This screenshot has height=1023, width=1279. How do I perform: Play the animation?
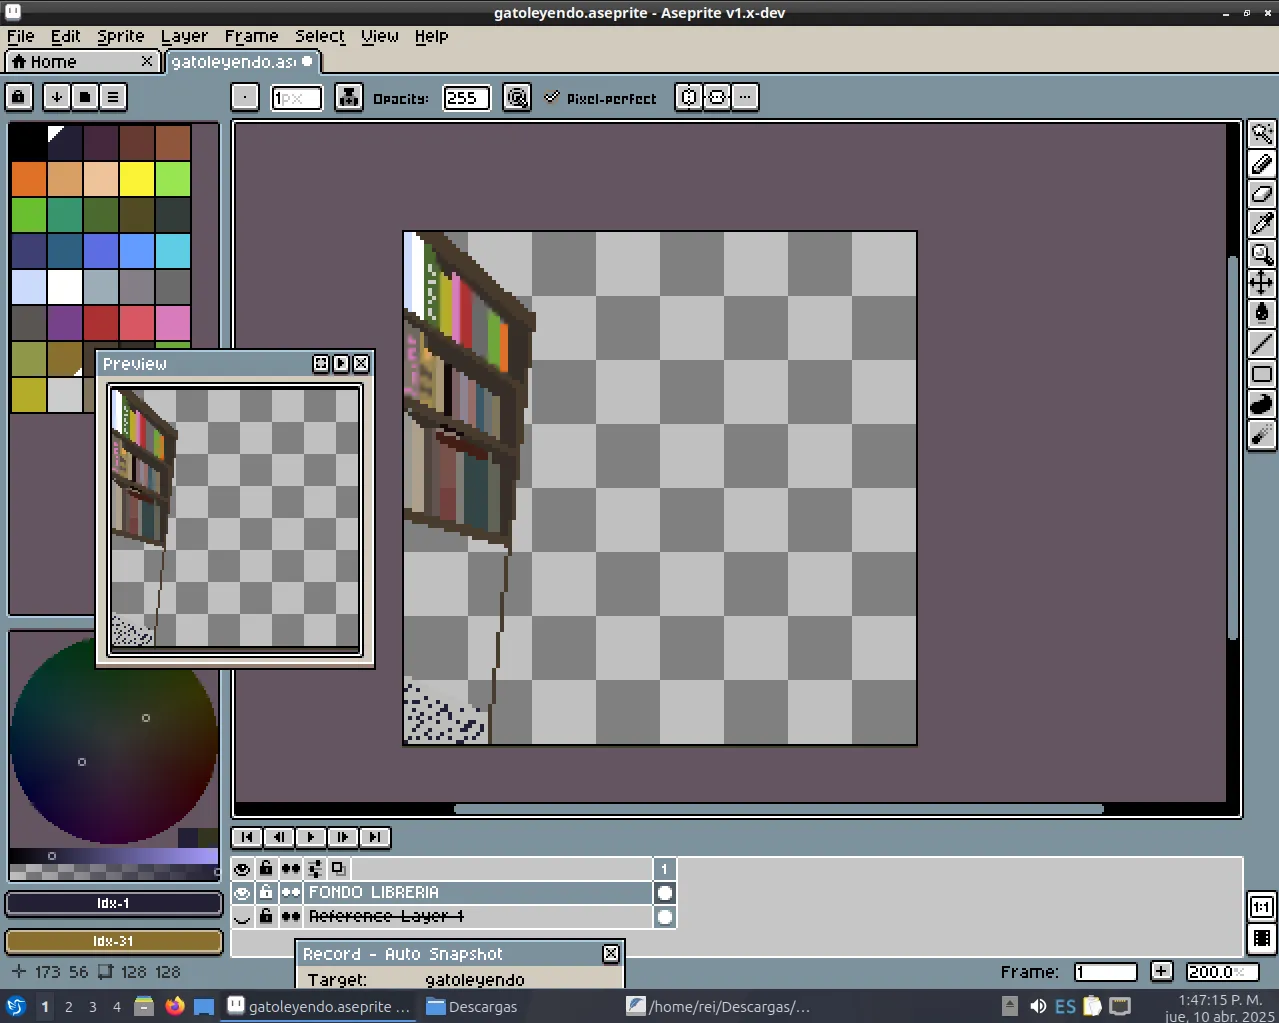click(x=311, y=837)
